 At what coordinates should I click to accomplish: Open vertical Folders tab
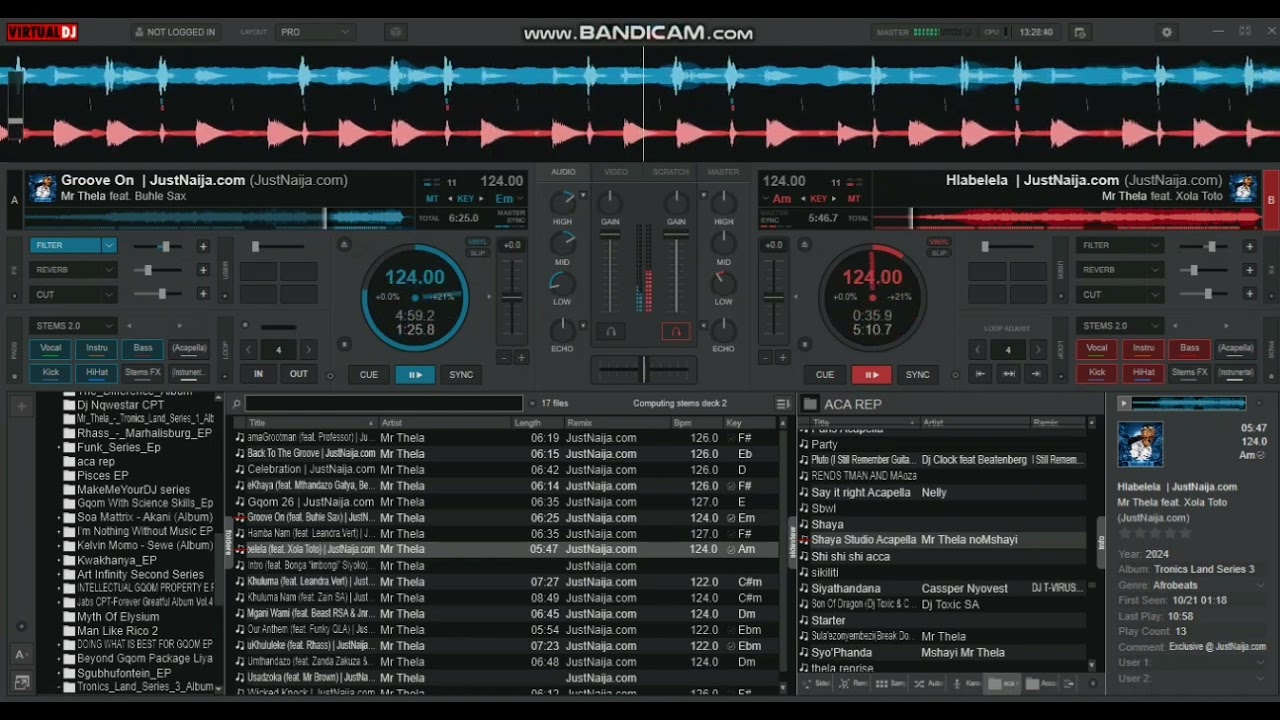point(228,541)
